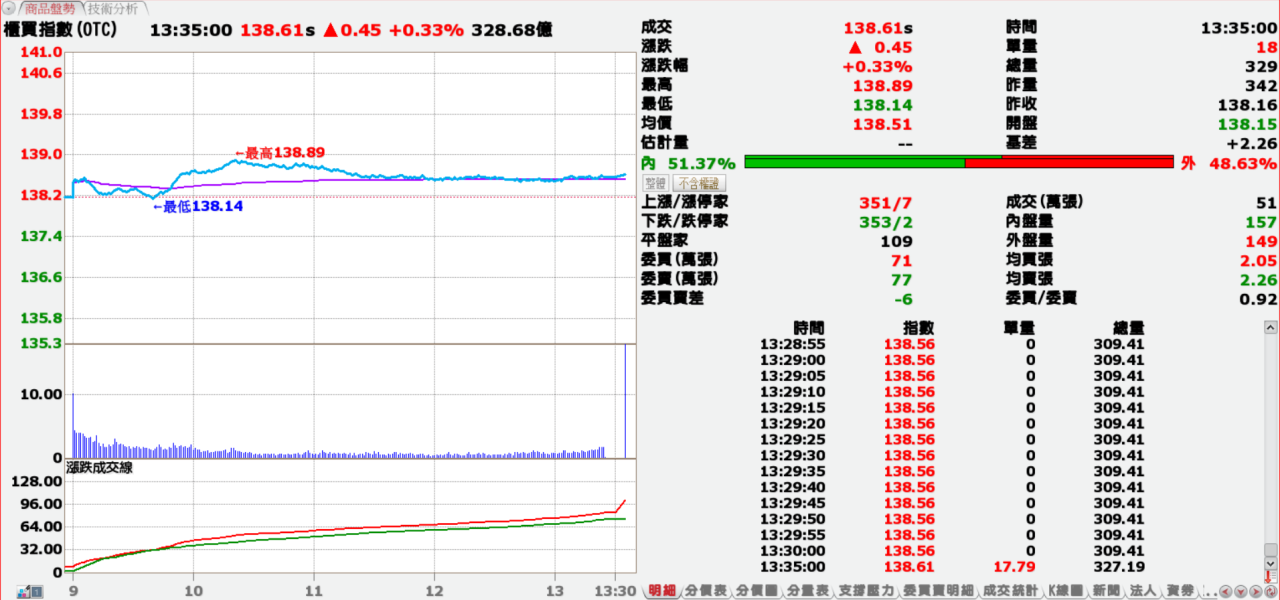
Task: Toggle the 不含權證 button
Action: (x=697, y=183)
